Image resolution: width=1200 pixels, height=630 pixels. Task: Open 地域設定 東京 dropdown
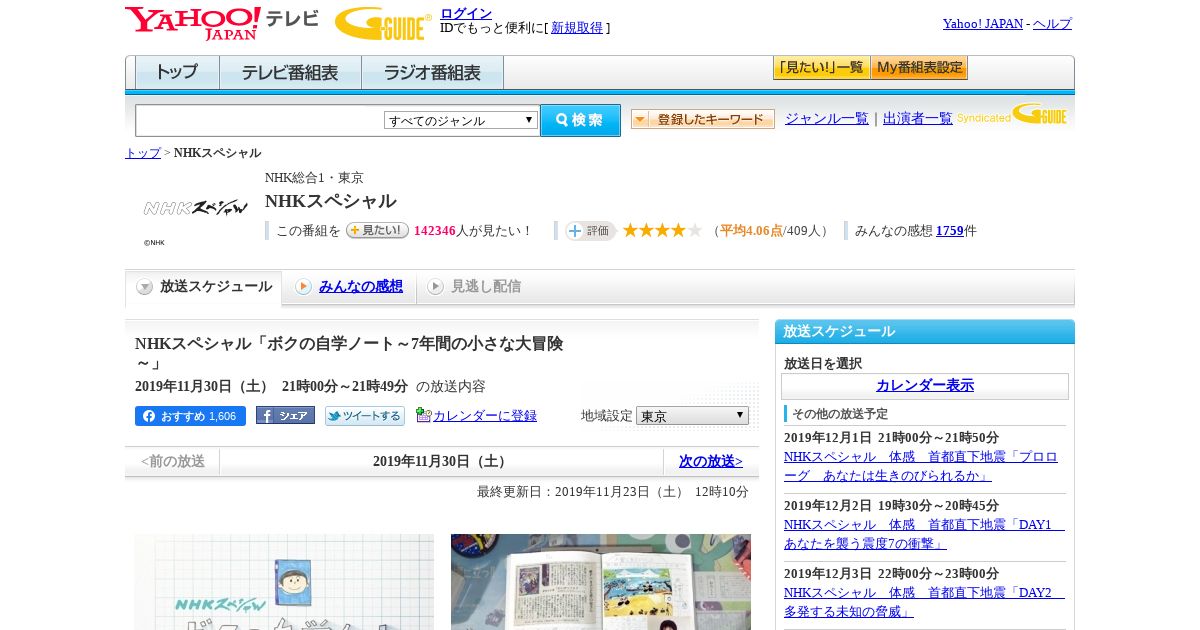click(692, 415)
